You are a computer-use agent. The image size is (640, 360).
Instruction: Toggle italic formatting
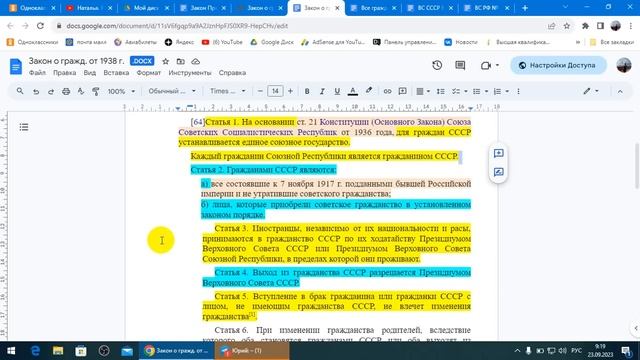coord(322,91)
